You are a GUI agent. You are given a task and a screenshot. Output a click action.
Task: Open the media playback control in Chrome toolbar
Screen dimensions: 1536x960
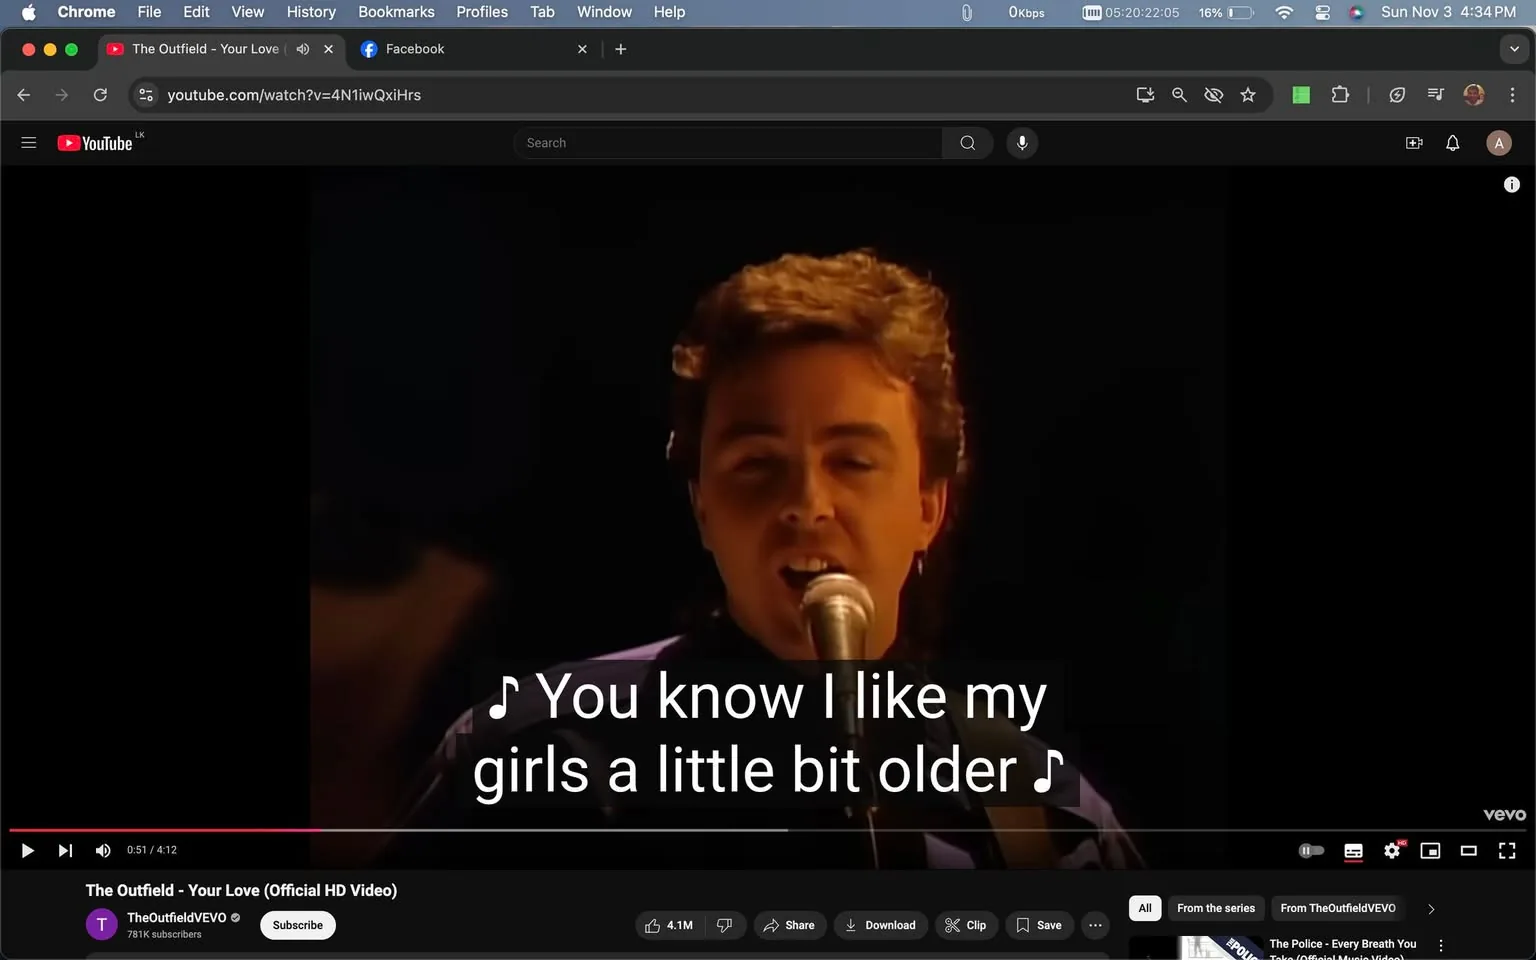pyautogui.click(x=1434, y=94)
